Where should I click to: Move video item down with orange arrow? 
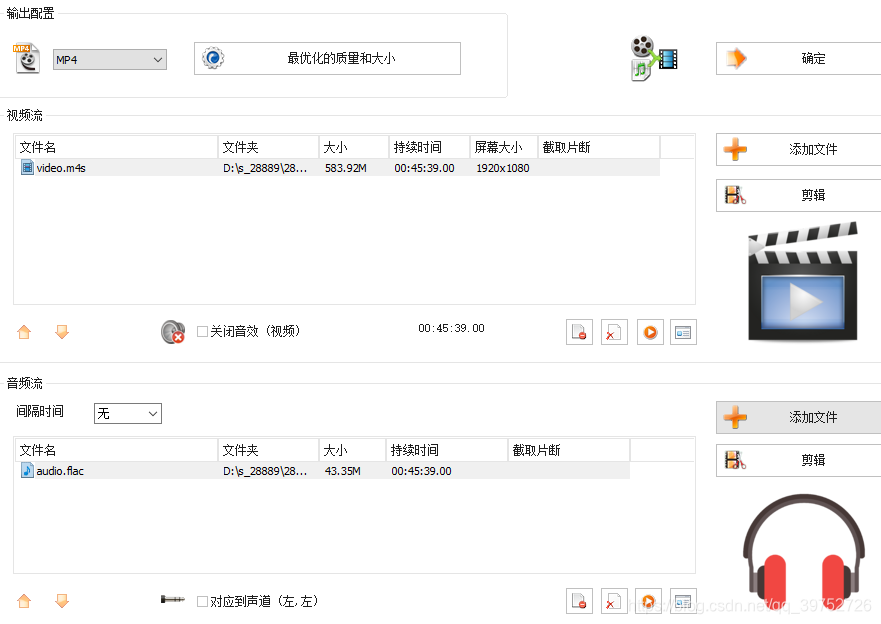click(x=62, y=332)
